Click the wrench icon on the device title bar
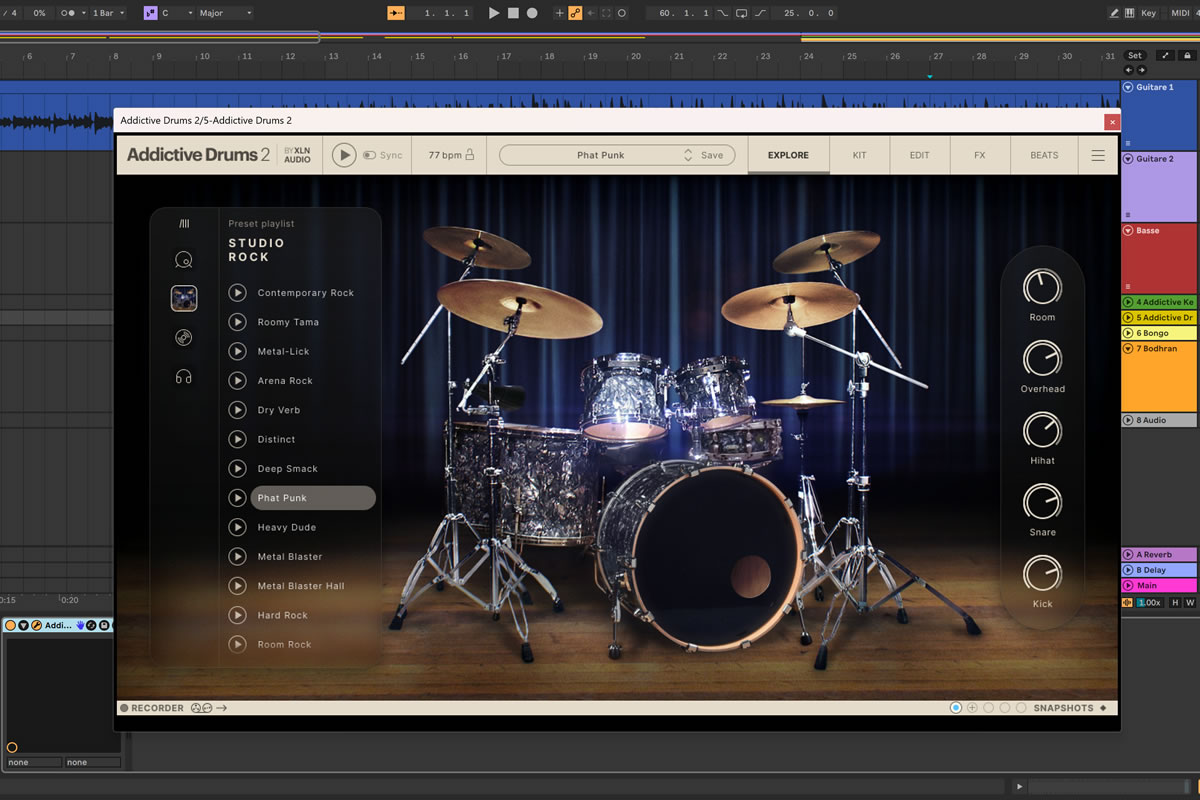Viewport: 1200px width, 800px height. 37,625
